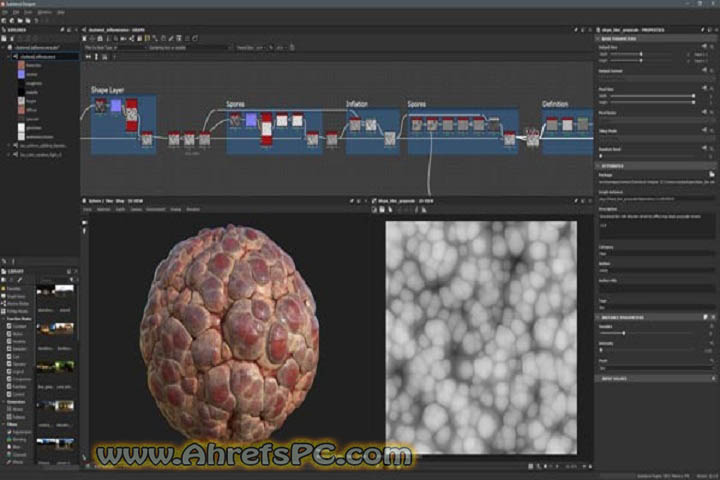Click the New Substance icon in main toolbar
The image size is (720, 480).
(x=4, y=21)
